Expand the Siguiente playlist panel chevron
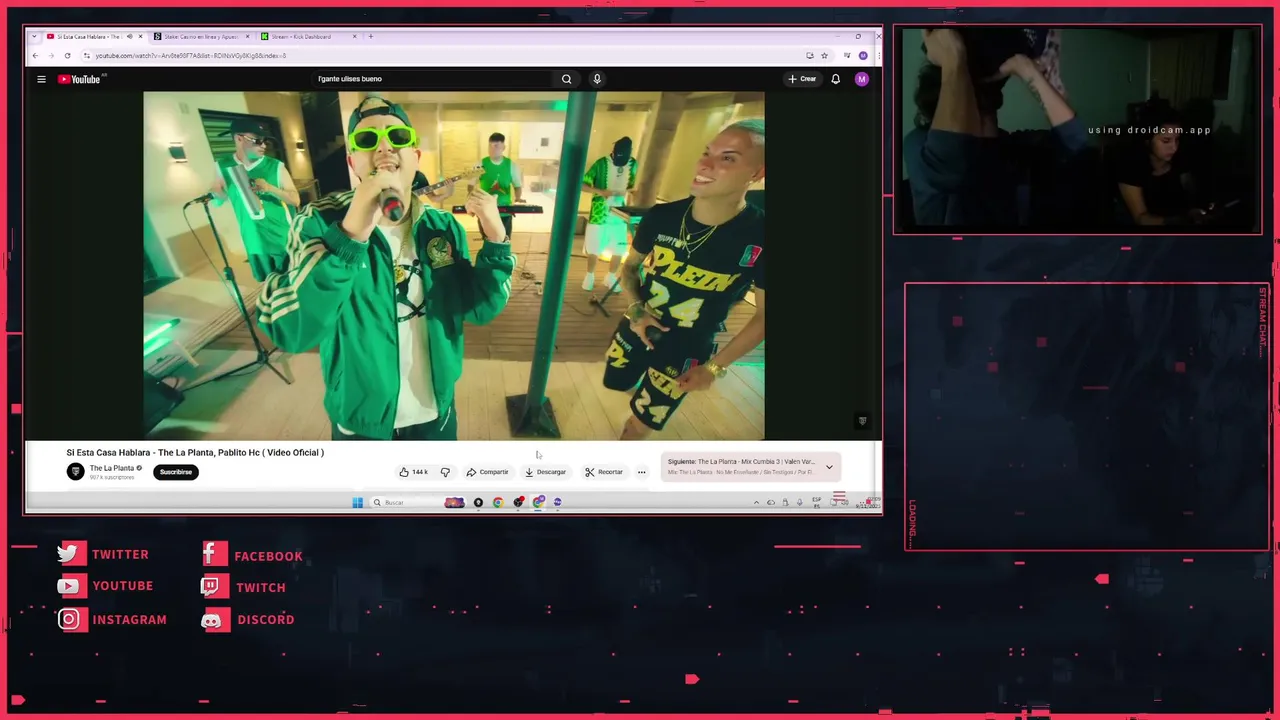 [829, 467]
